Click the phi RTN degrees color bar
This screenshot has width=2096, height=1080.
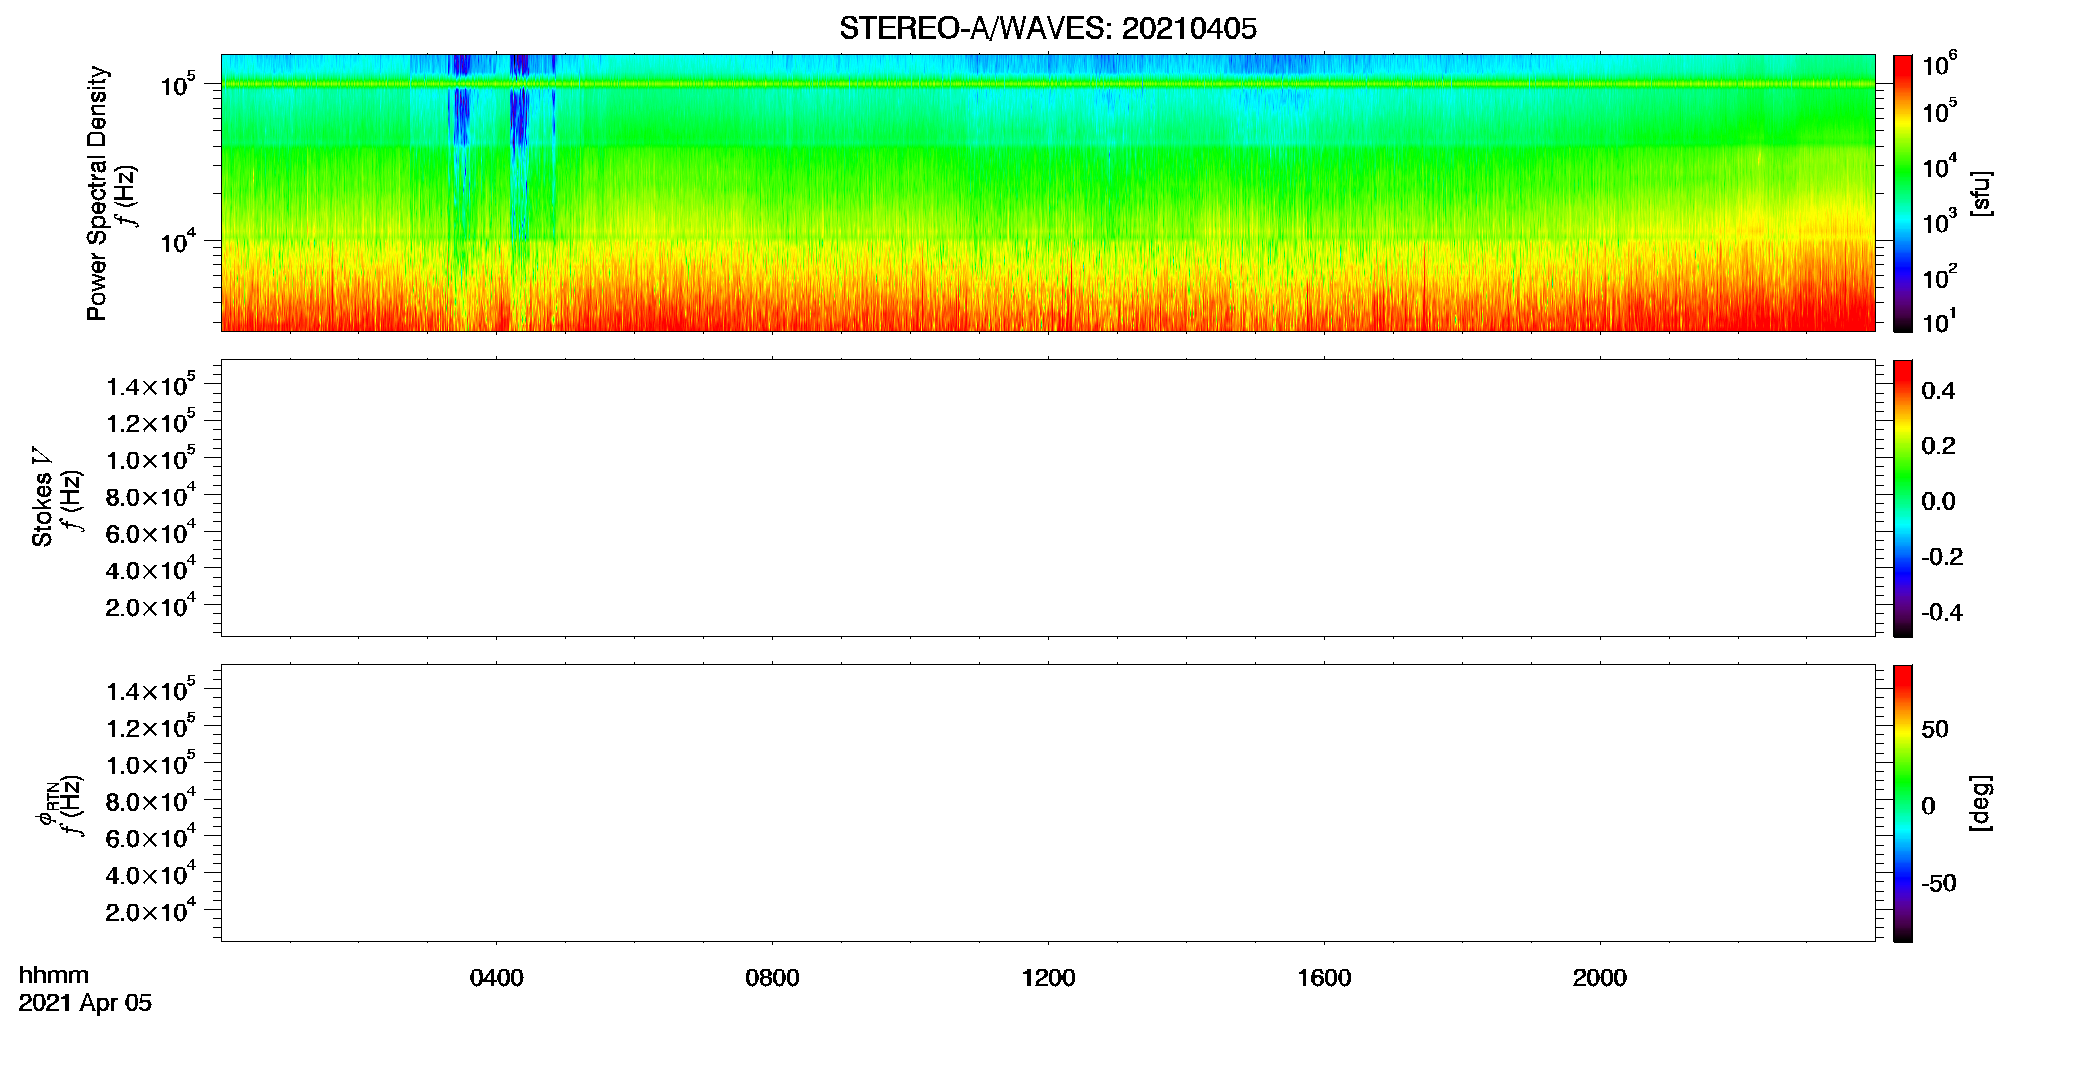(x=1902, y=803)
